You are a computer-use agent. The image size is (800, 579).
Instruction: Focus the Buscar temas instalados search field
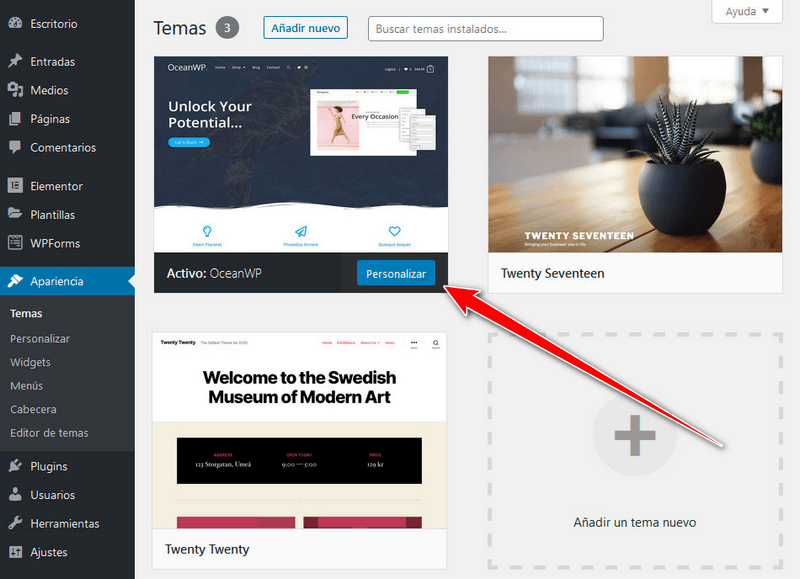(x=486, y=29)
